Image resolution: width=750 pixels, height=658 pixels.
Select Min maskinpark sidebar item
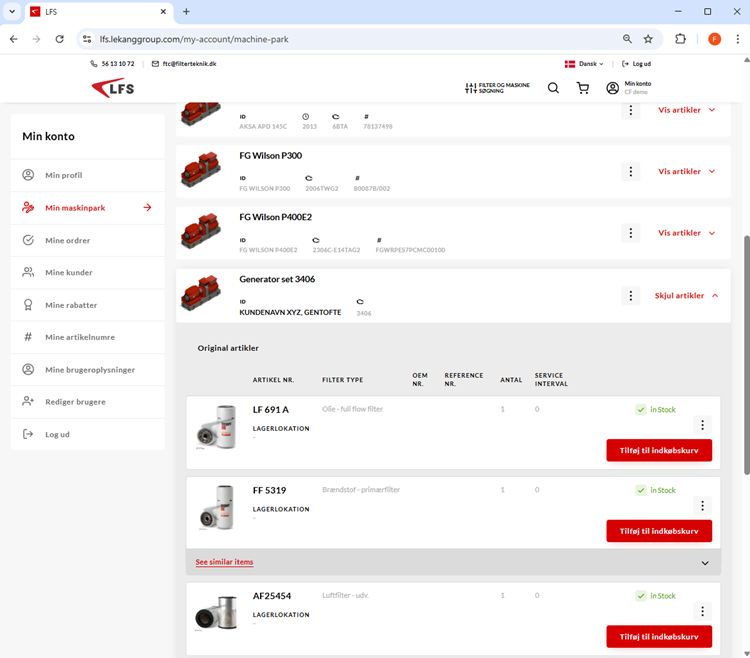88,208
